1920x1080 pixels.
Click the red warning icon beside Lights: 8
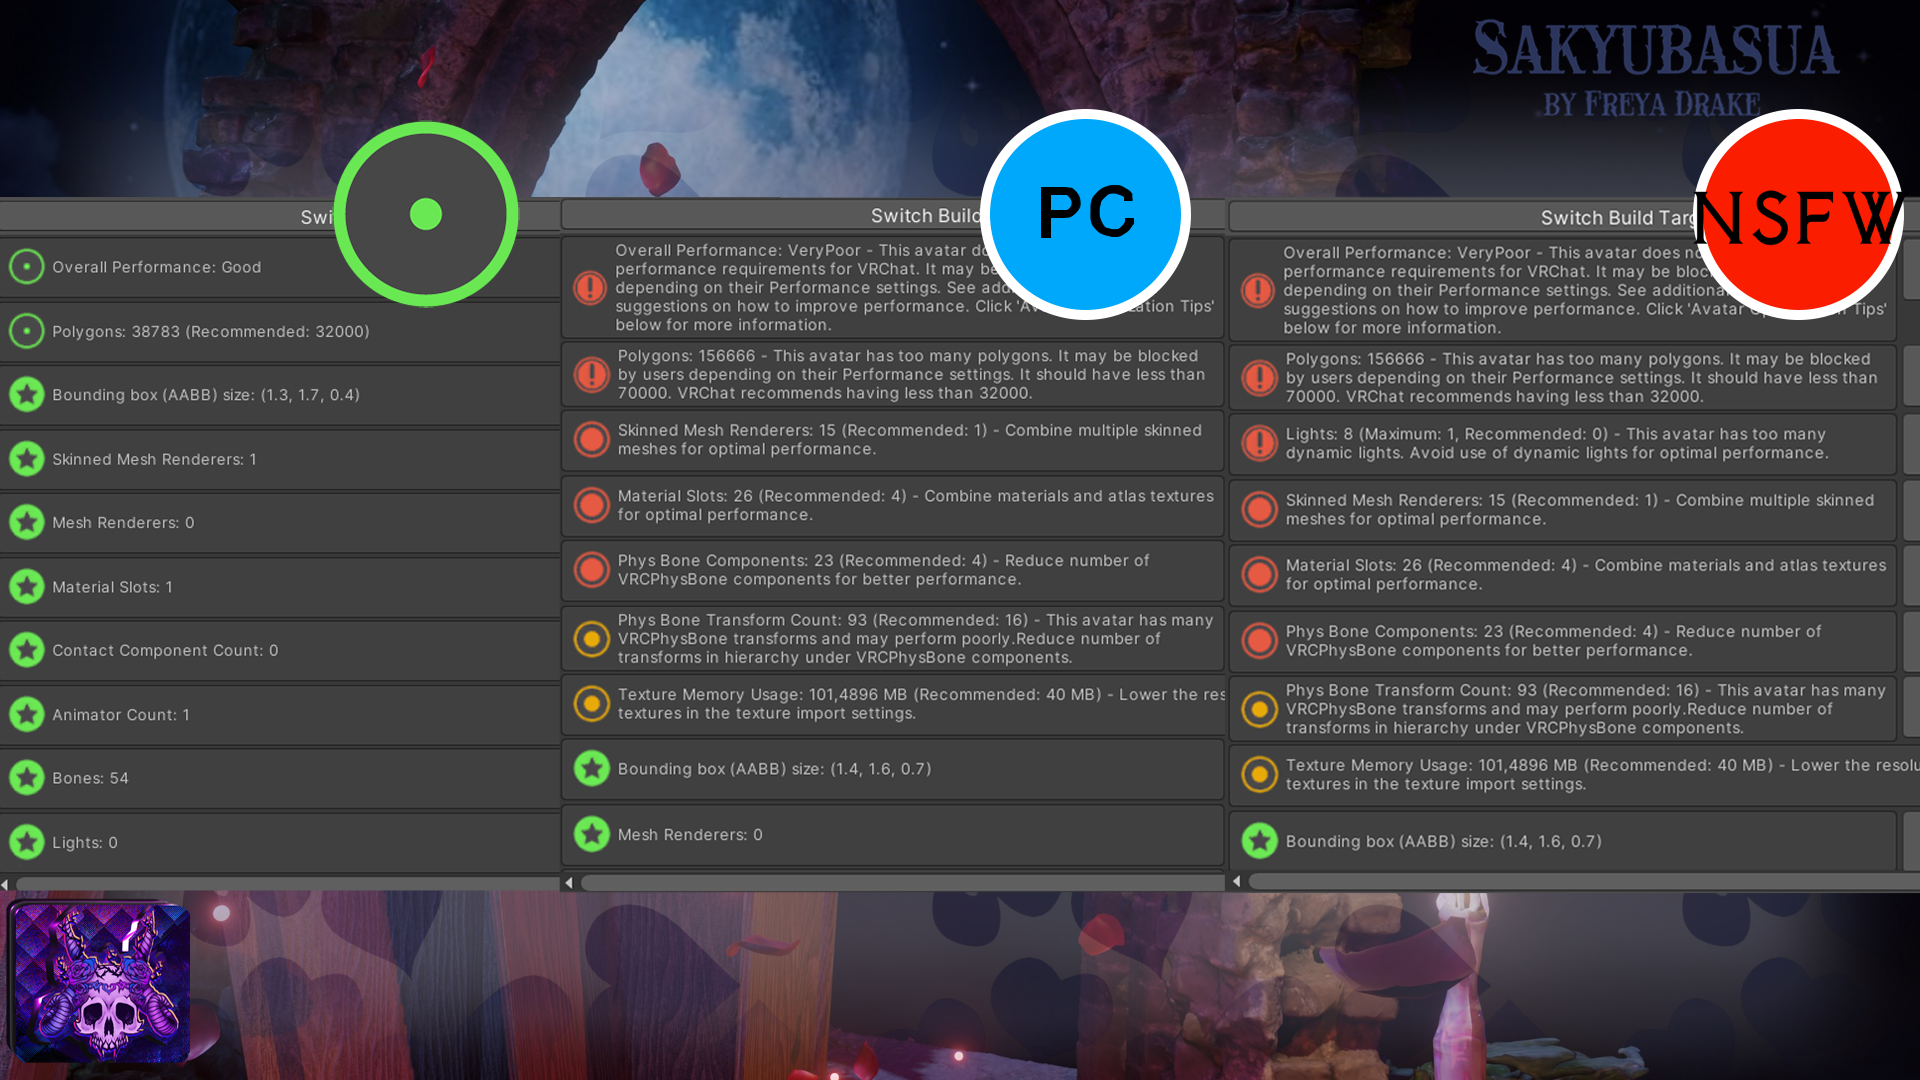tap(1259, 443)
